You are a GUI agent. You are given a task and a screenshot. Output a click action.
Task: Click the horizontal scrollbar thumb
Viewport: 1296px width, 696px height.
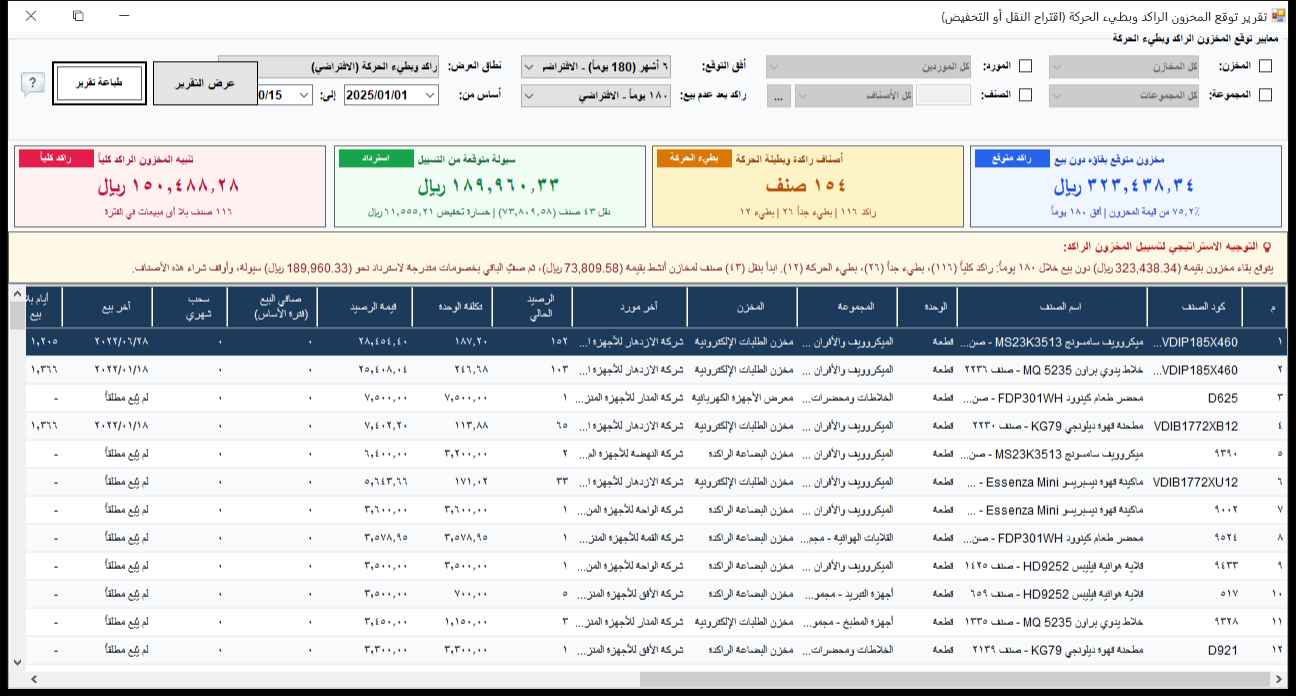point(953,679)
